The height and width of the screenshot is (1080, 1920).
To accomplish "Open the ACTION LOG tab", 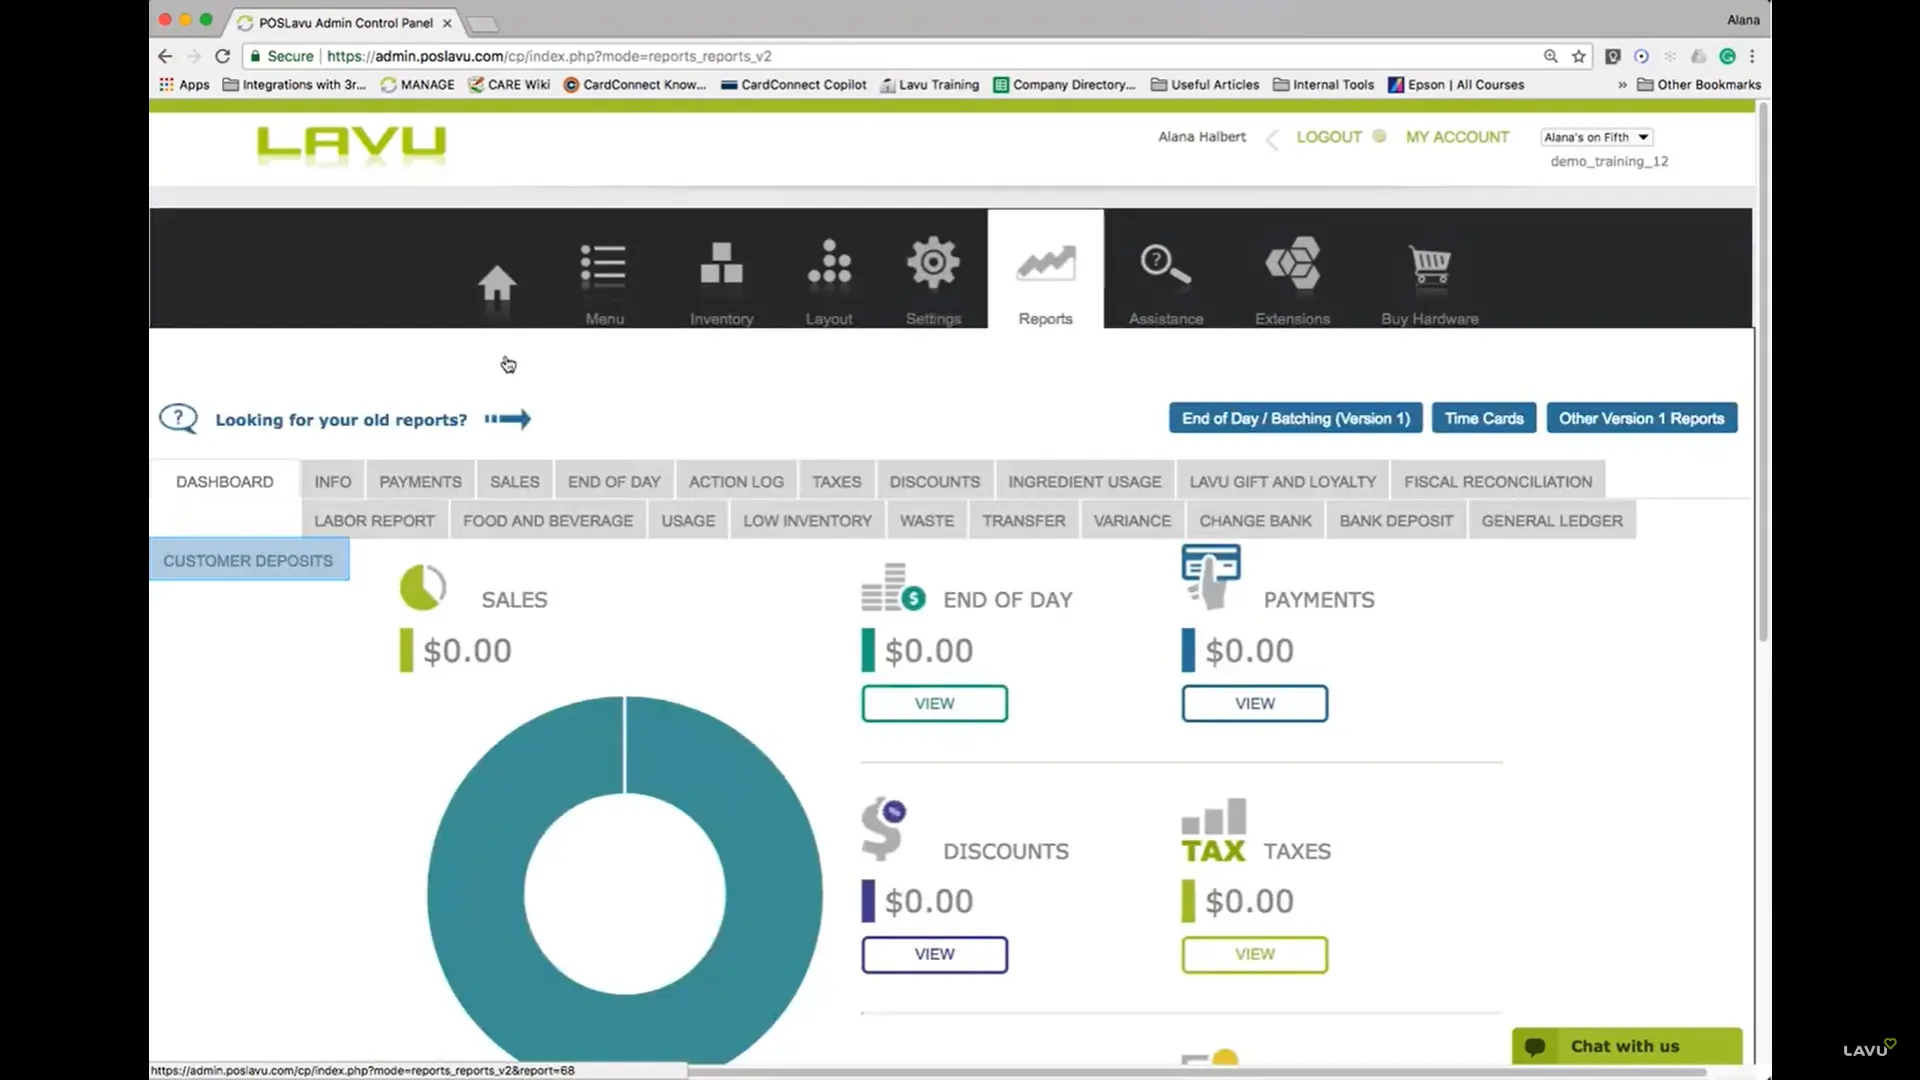I will [x=736, y=481].
